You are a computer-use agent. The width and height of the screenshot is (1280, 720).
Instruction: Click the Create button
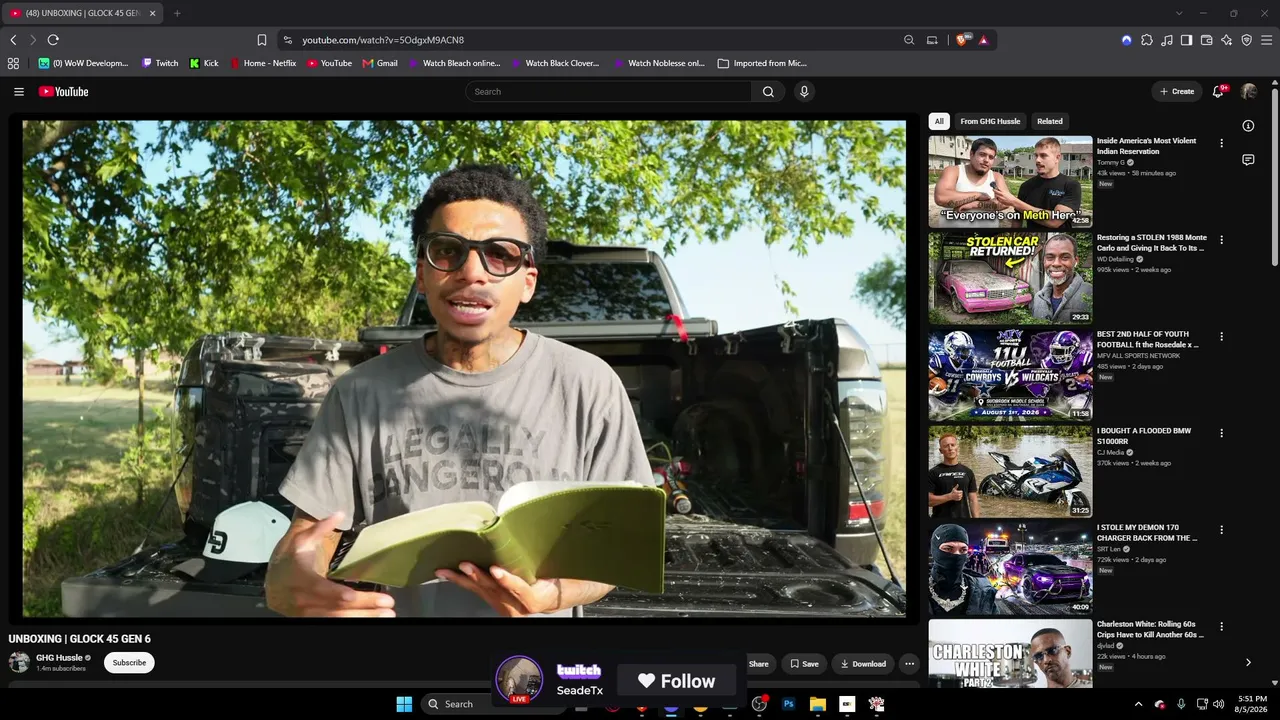click(x=1177, y=91)
